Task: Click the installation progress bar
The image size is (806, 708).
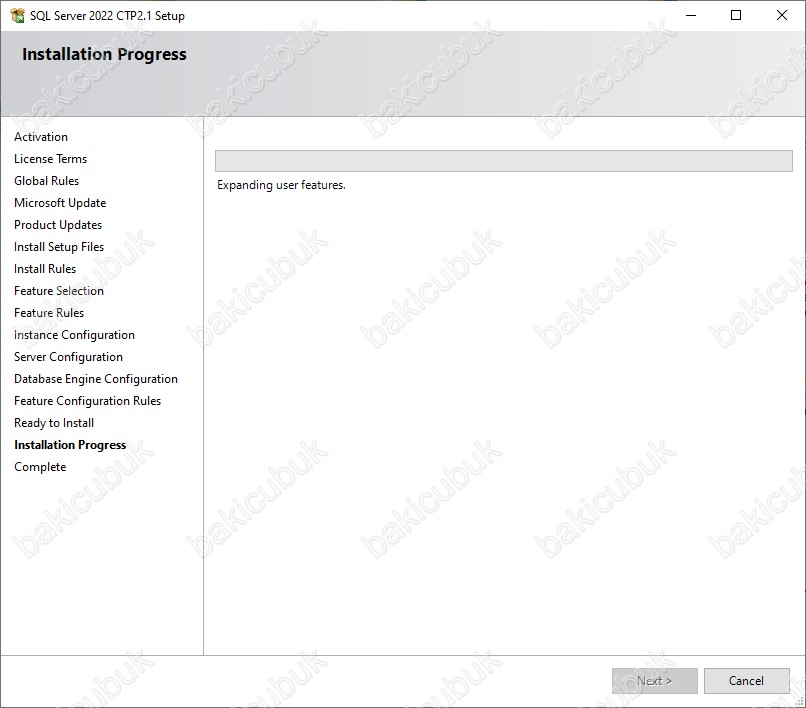Action: [504, 161]
